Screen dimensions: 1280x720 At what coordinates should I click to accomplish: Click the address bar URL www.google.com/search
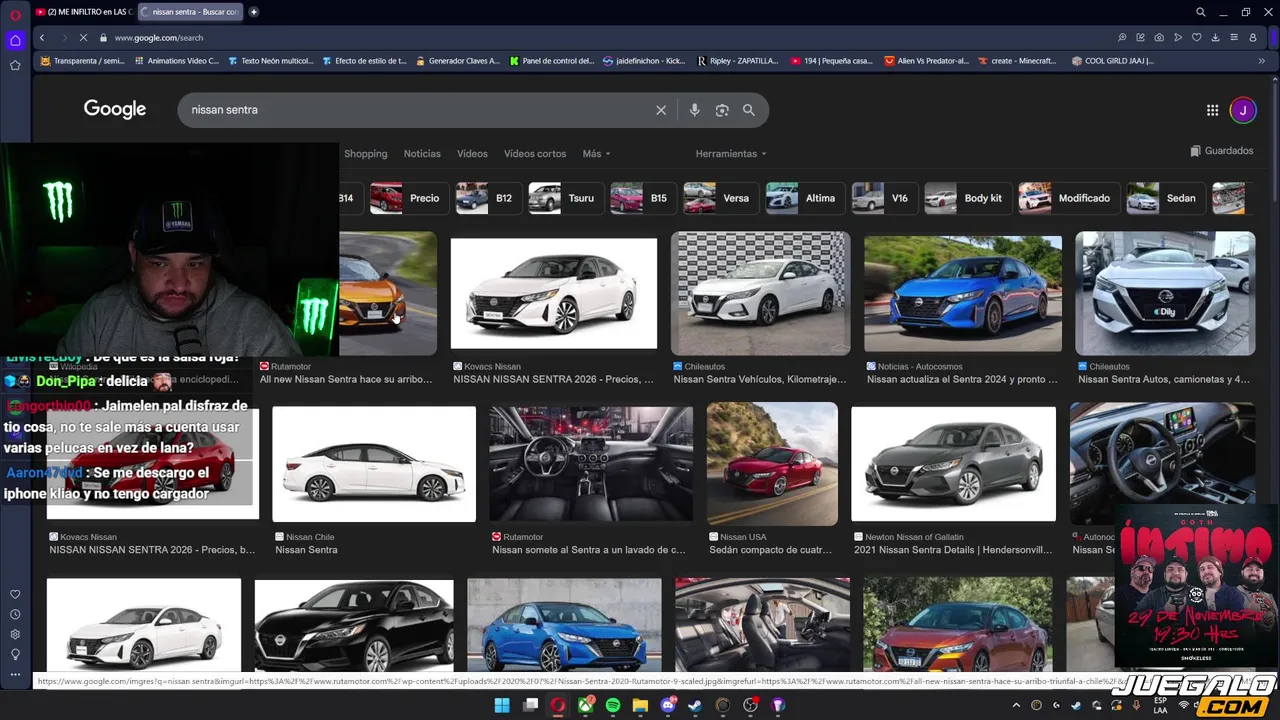(x=159, y=38)
